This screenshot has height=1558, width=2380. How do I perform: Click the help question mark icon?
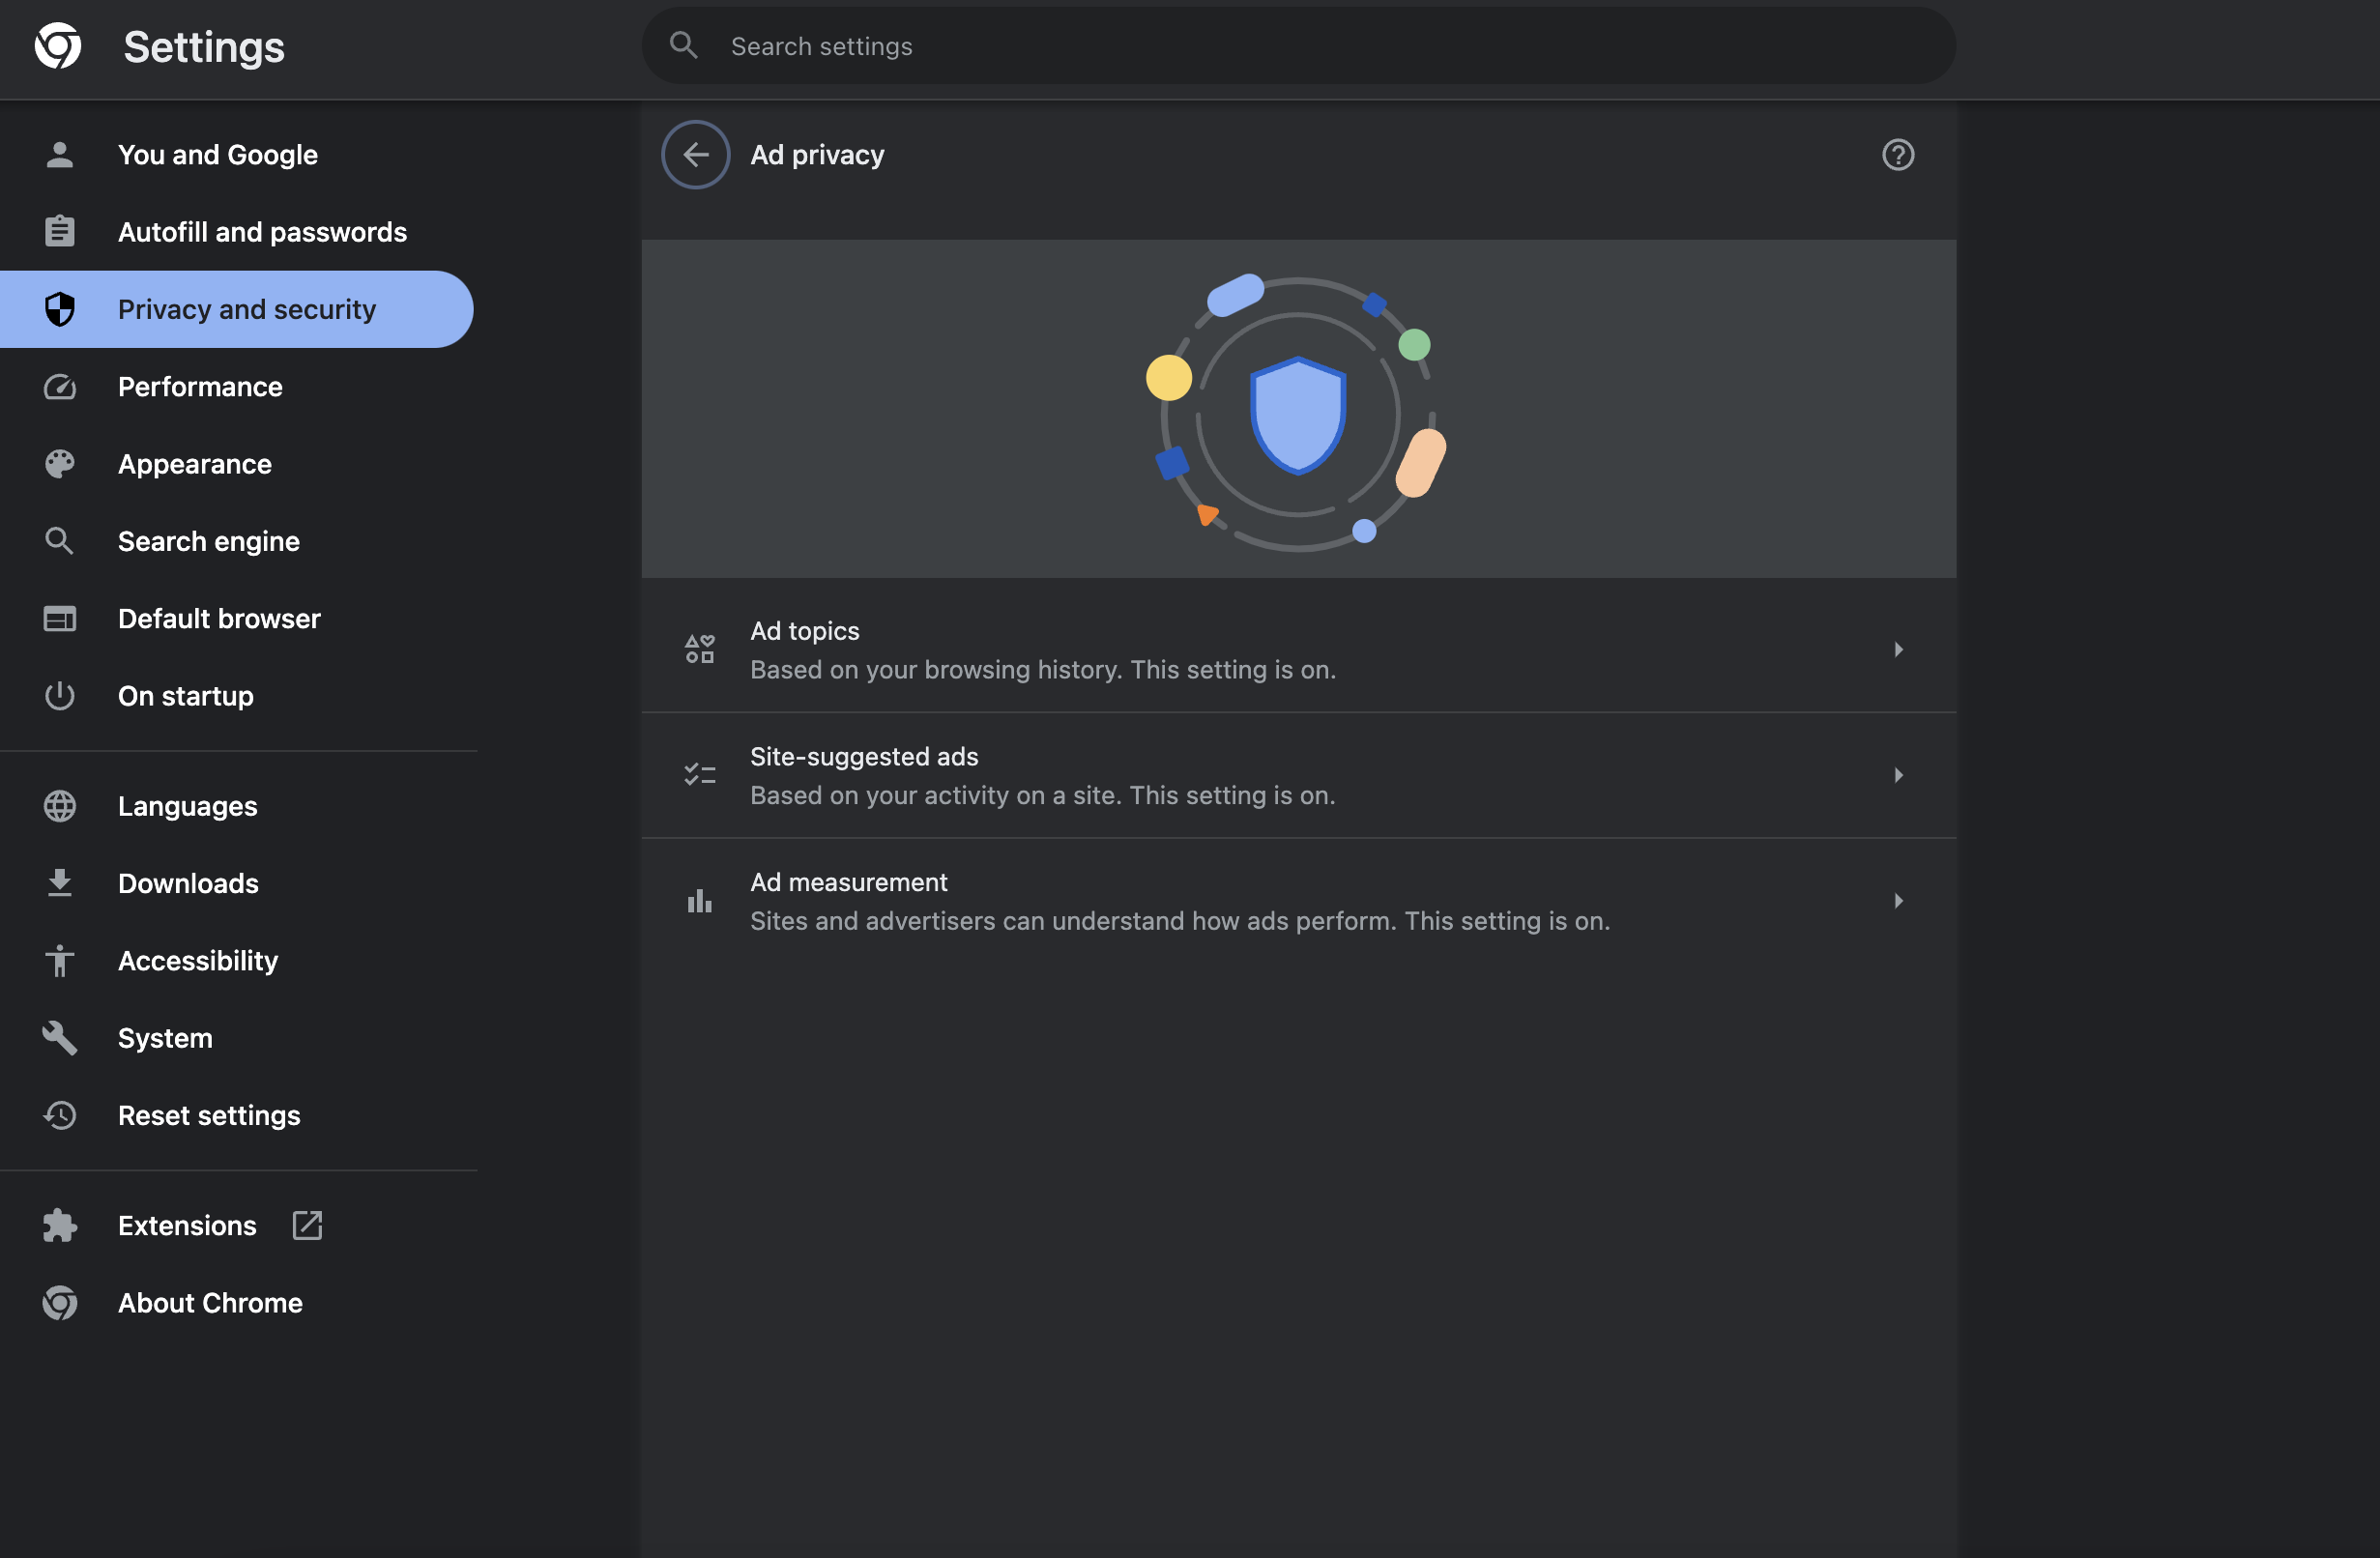1899,153
